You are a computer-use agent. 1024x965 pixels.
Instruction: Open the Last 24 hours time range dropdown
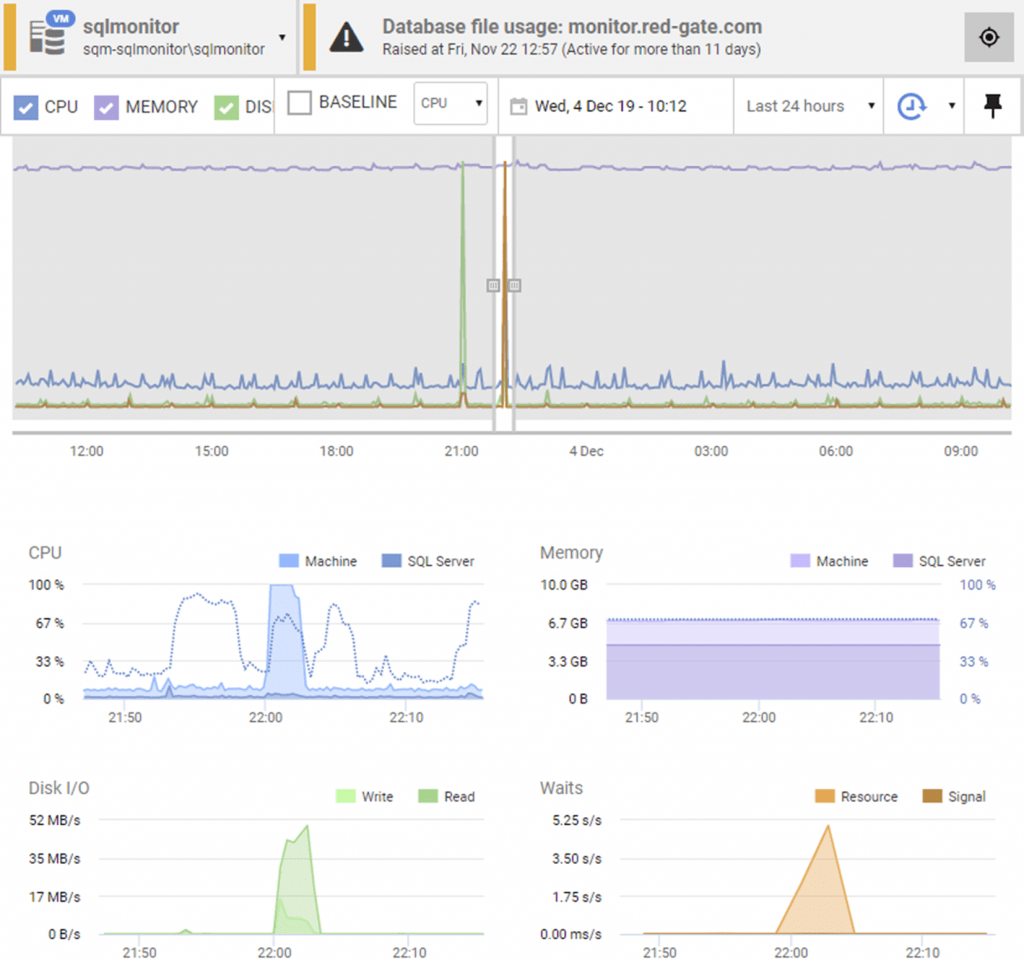click(807, 106)
